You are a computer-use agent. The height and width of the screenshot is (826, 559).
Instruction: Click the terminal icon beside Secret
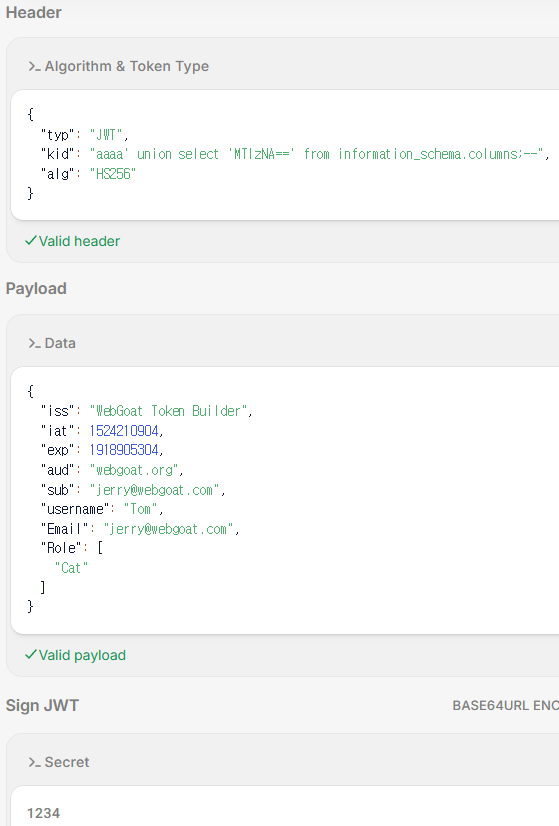coord(34,762)
